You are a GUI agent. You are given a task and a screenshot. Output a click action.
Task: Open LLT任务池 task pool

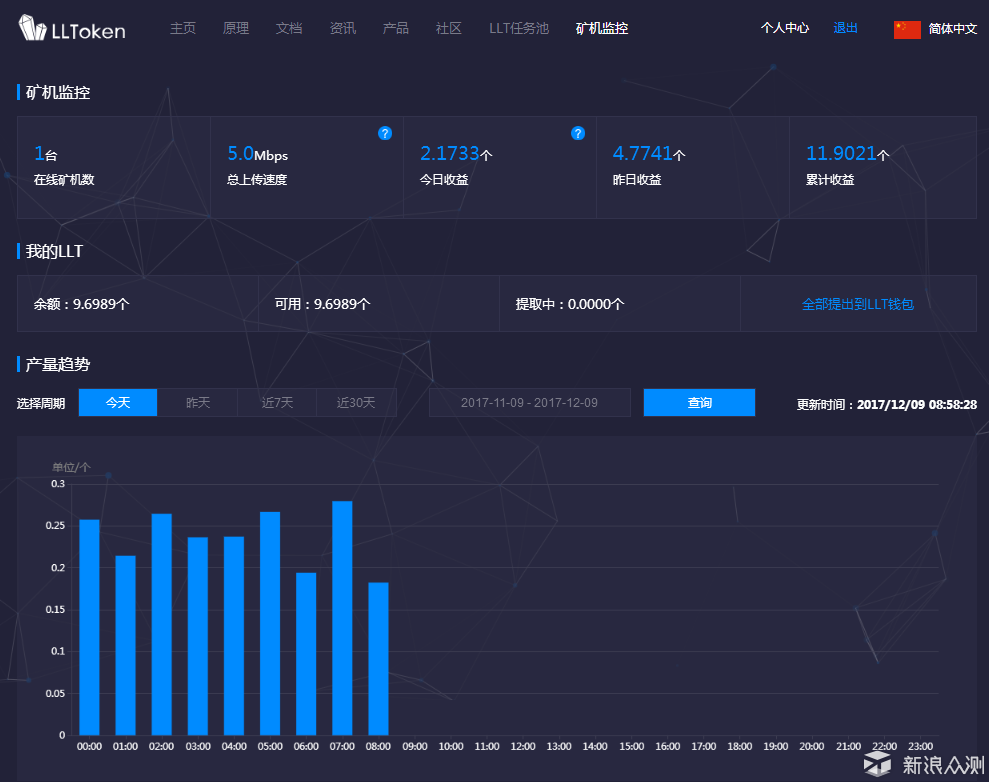point(519,28)
